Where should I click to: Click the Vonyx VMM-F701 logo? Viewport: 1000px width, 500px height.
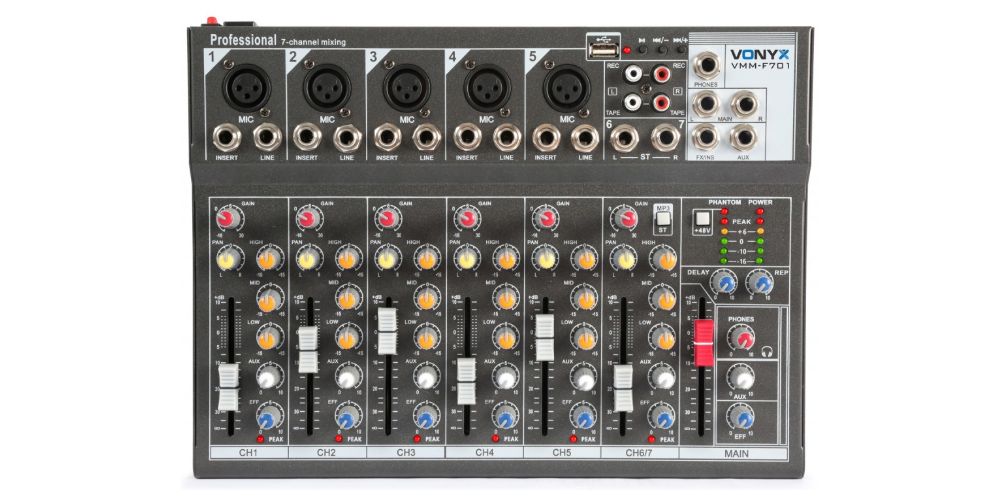760,59
